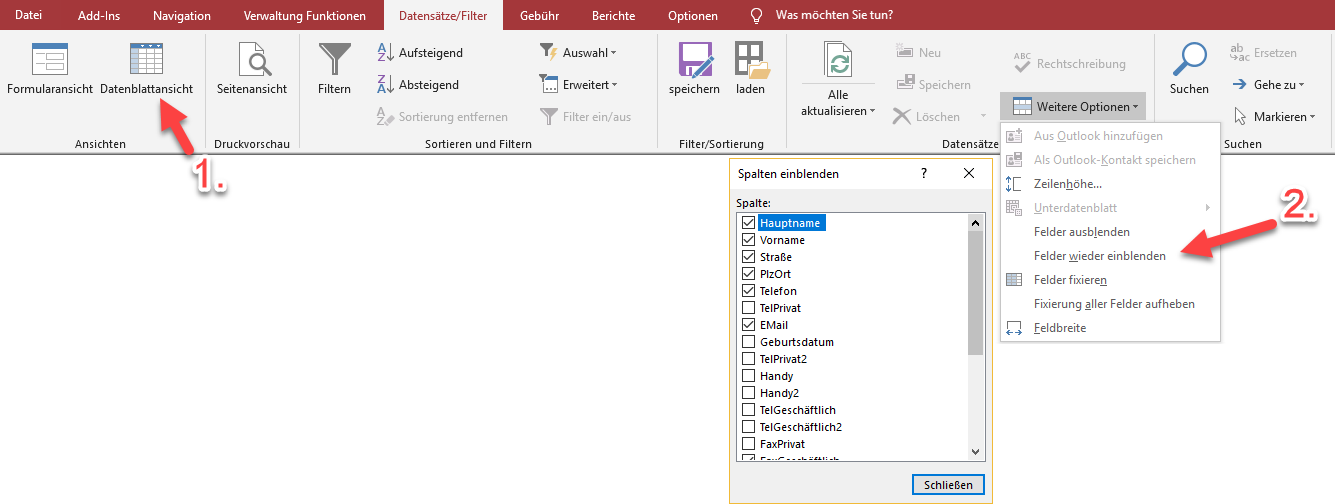Expand the Auswahl dropdown
Image resolution: width=1335 pixels, height=504 pixels.
click(x=578, y=53)
